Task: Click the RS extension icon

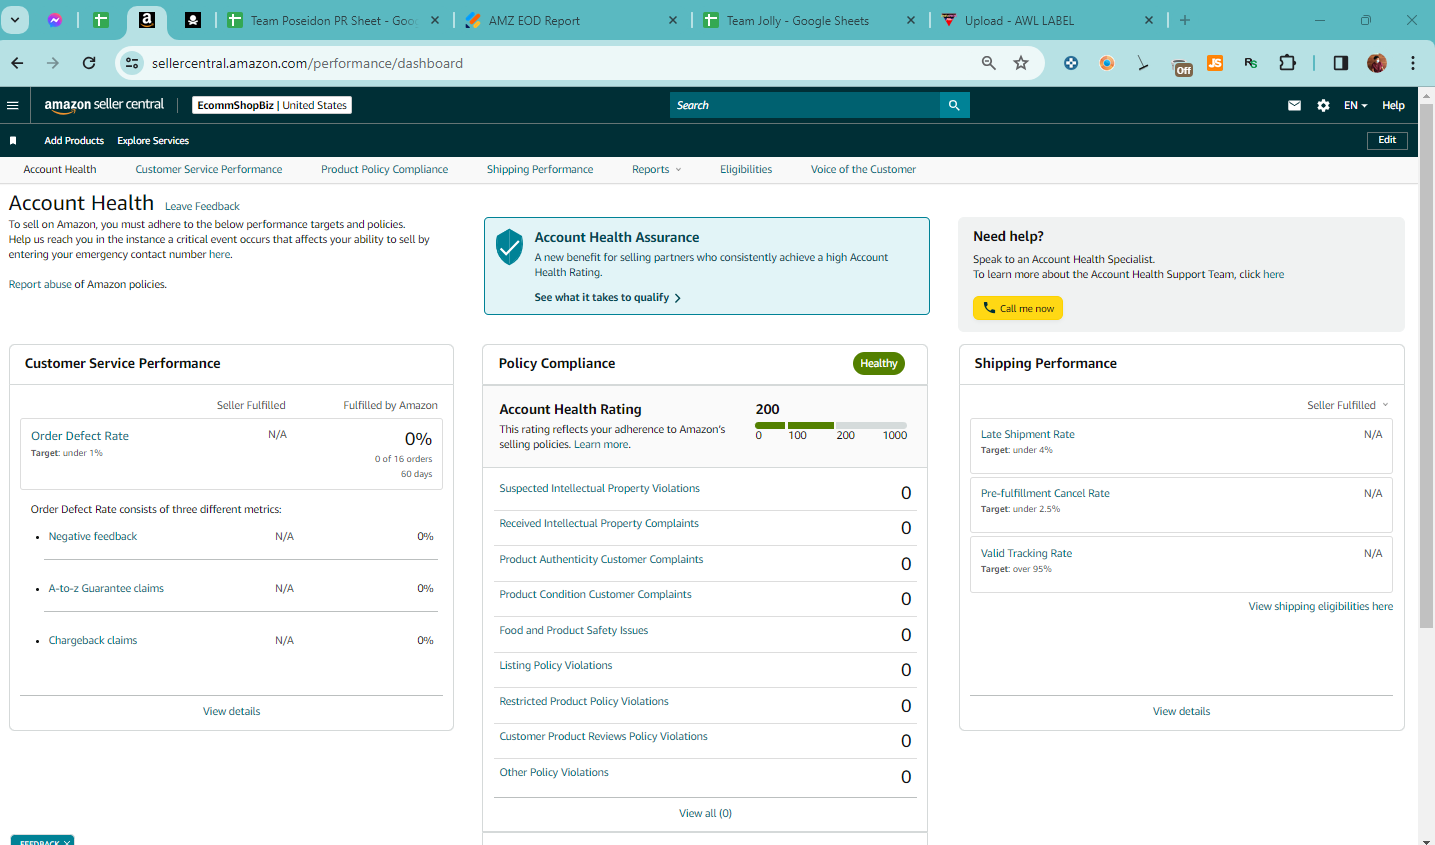Action: coord(1251,63)
